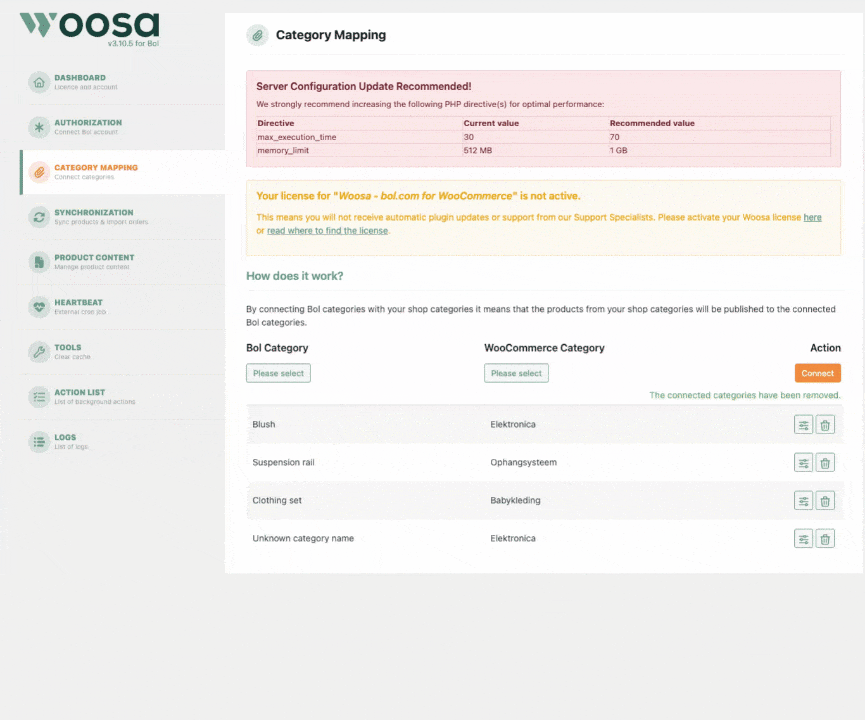Viewport: 865px width, 720px height.
Task: Click 'The connected categories have been removed' message
Action: point(745,395)
